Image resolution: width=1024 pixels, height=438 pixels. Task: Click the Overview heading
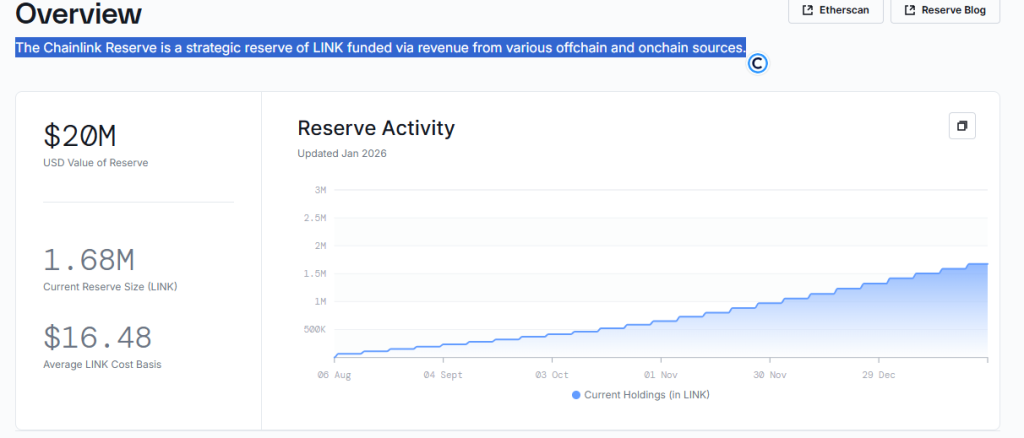[78, 14]
